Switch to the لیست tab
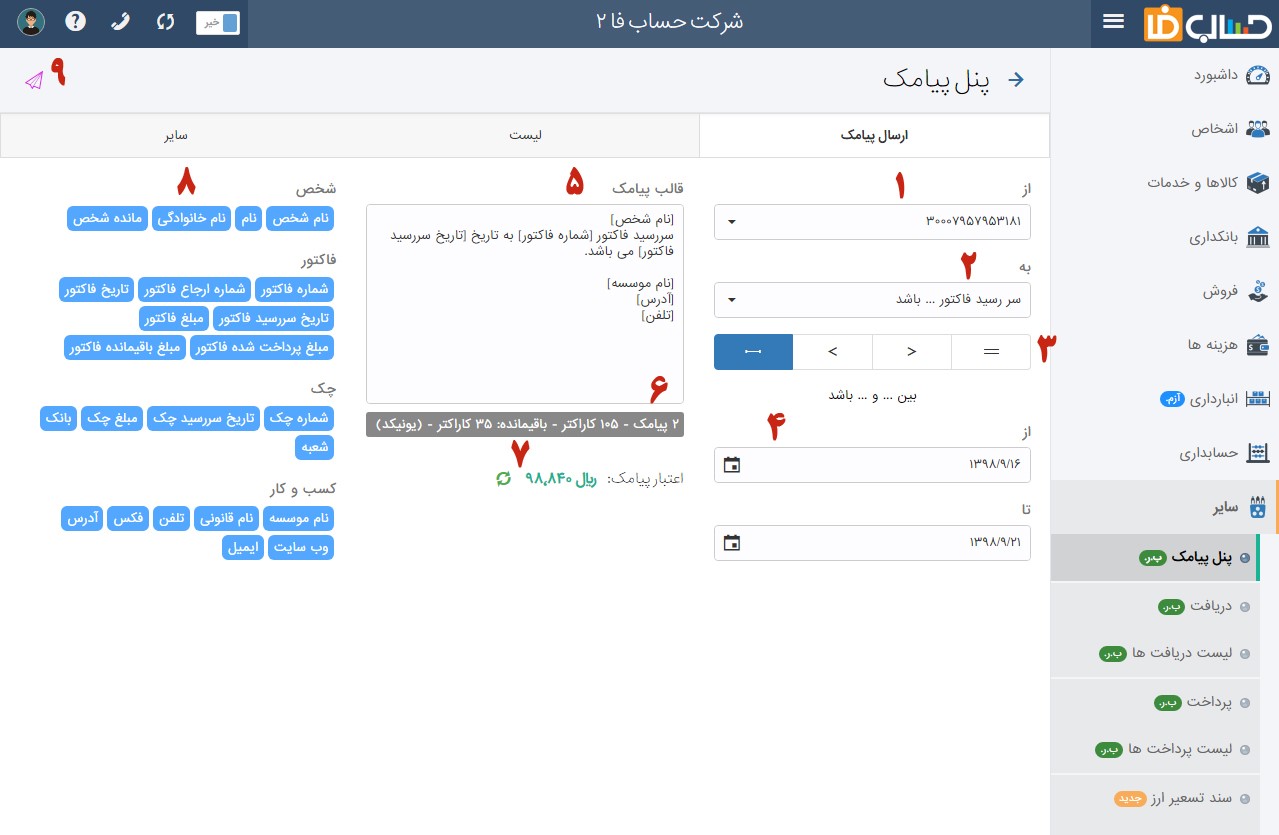Screen dimensions: 1279x835 525,135
